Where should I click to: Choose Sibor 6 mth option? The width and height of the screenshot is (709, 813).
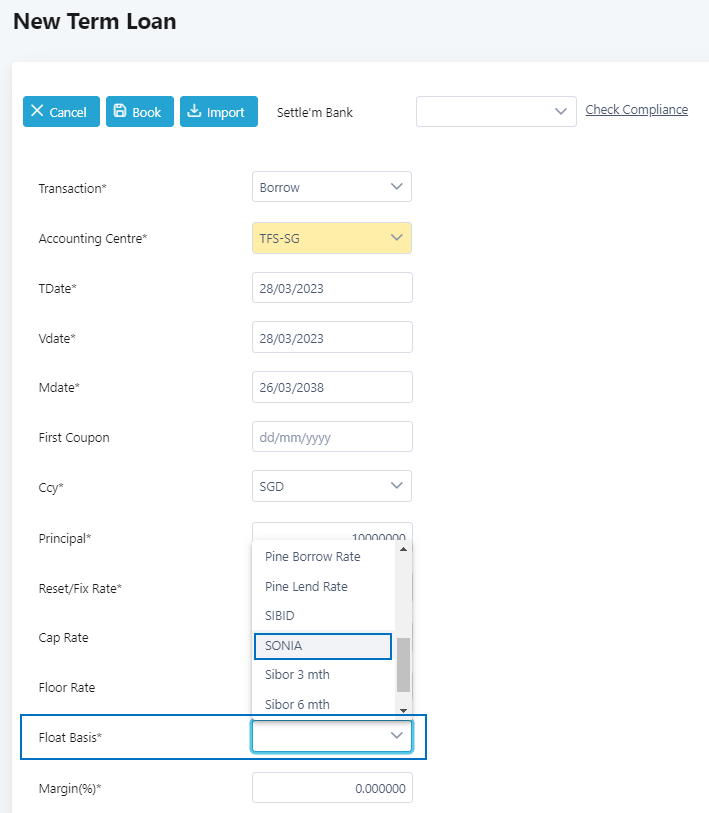(x=297, y=704)
